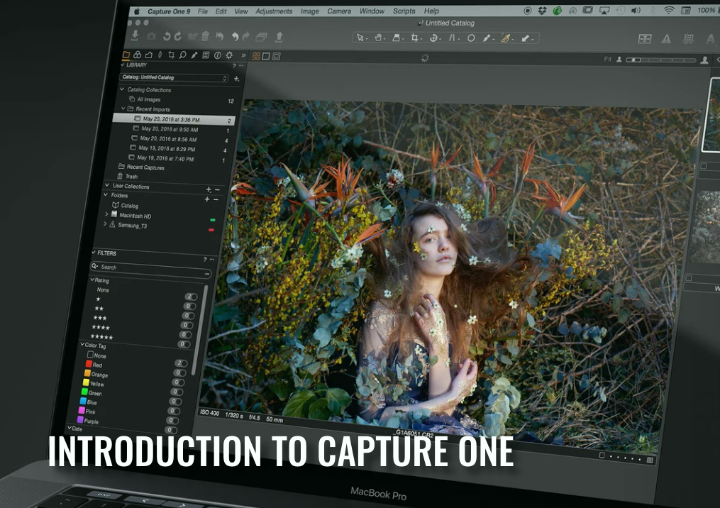Rotate image left with toolbar icon
The image size is (720, 508).
(x=167, y=36)
